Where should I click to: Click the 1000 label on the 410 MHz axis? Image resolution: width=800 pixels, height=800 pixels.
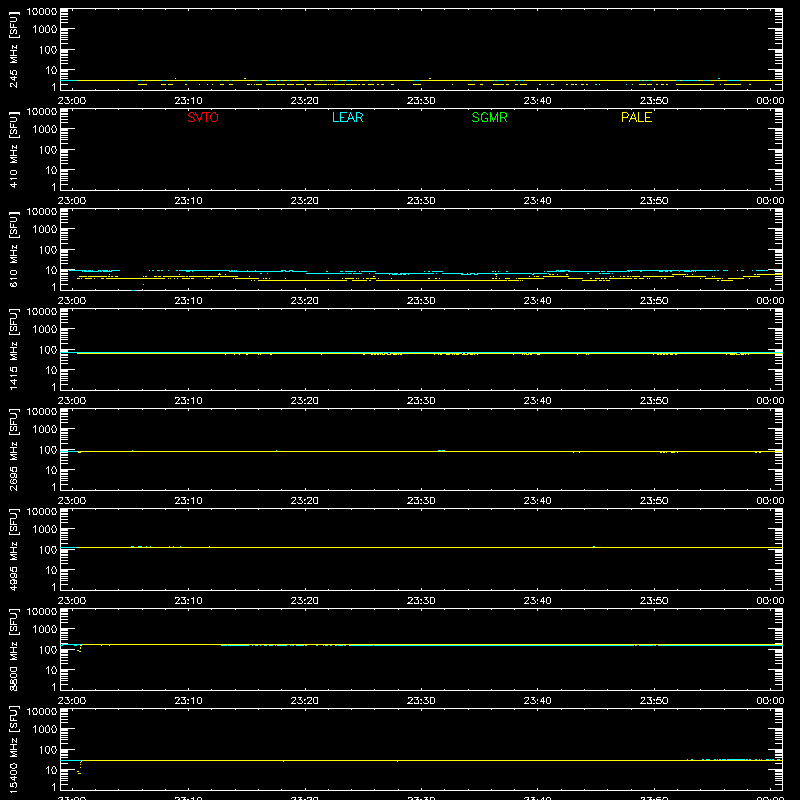pyautogui.click(x=45, y=130)
